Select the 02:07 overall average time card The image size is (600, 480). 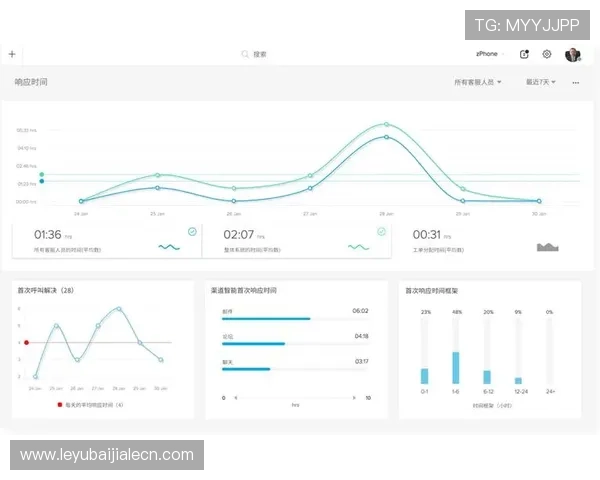coord(295,241)
